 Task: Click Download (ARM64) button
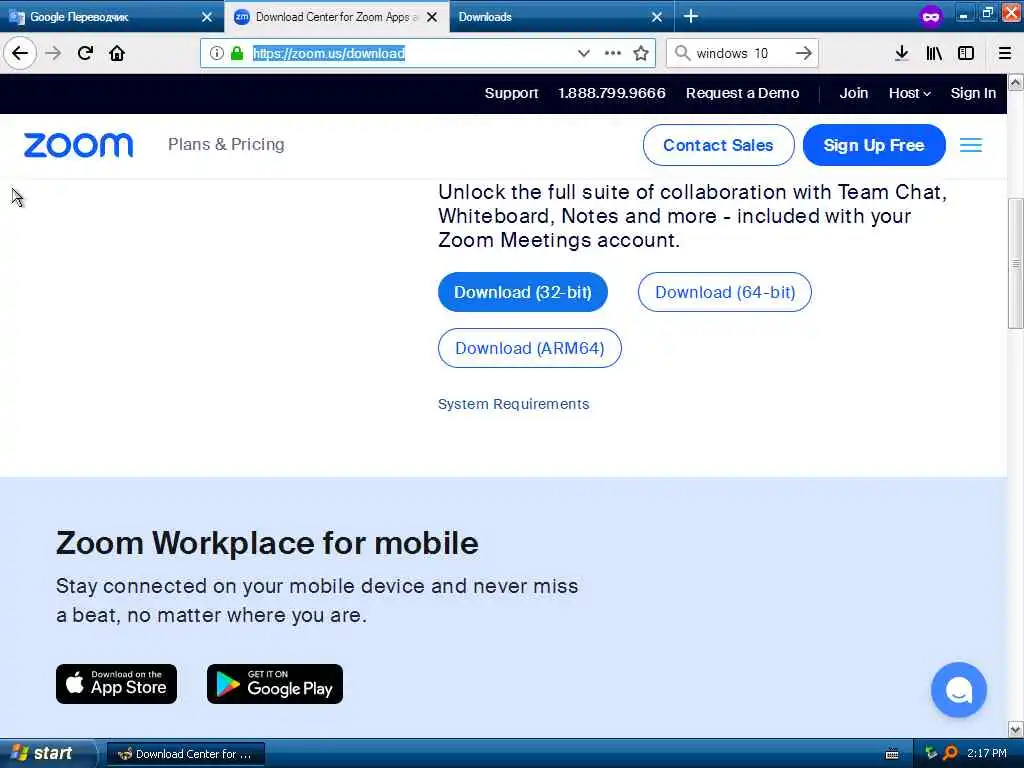530,348
